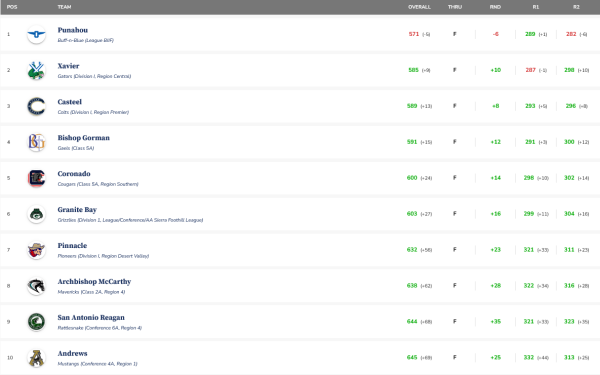Click the Andrews Mustangs team logo
Image resolution: width=600 pixels, height=375 pixels.
(x=36, y=358)
